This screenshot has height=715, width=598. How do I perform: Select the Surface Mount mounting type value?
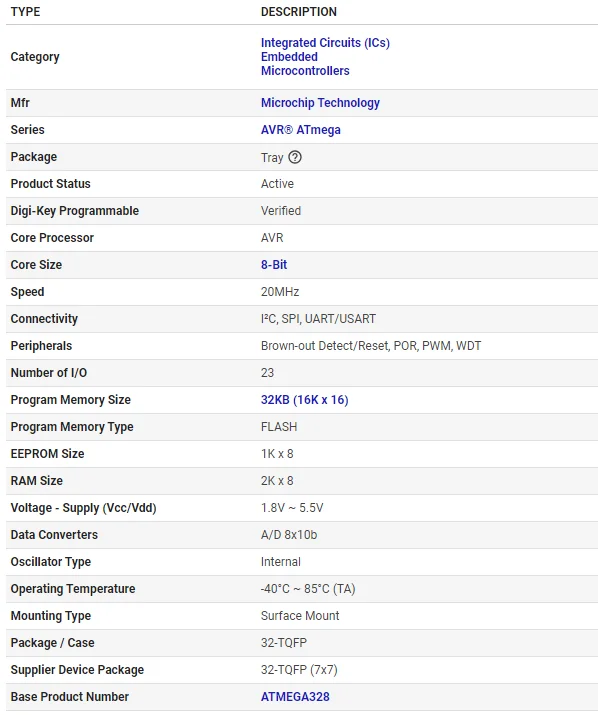click(300, 616)
